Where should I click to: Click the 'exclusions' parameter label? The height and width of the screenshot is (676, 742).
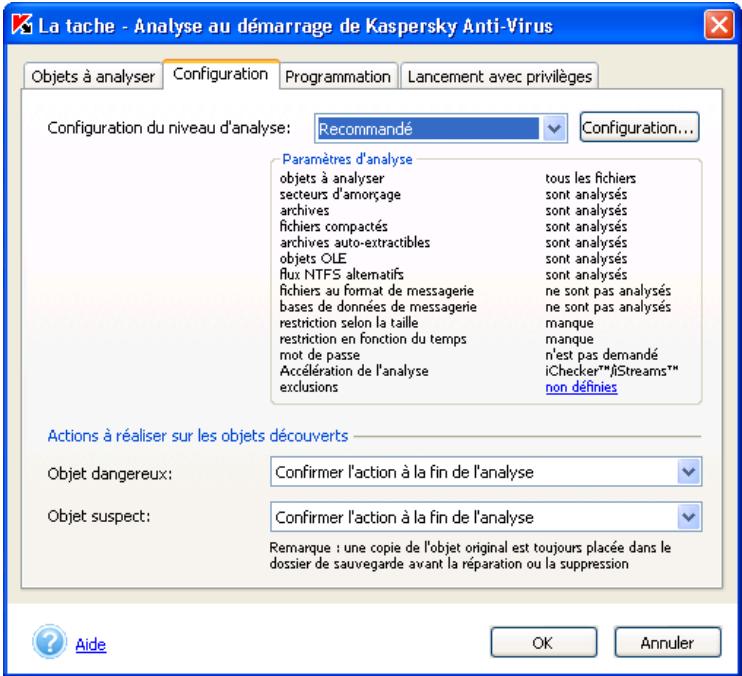309,387
